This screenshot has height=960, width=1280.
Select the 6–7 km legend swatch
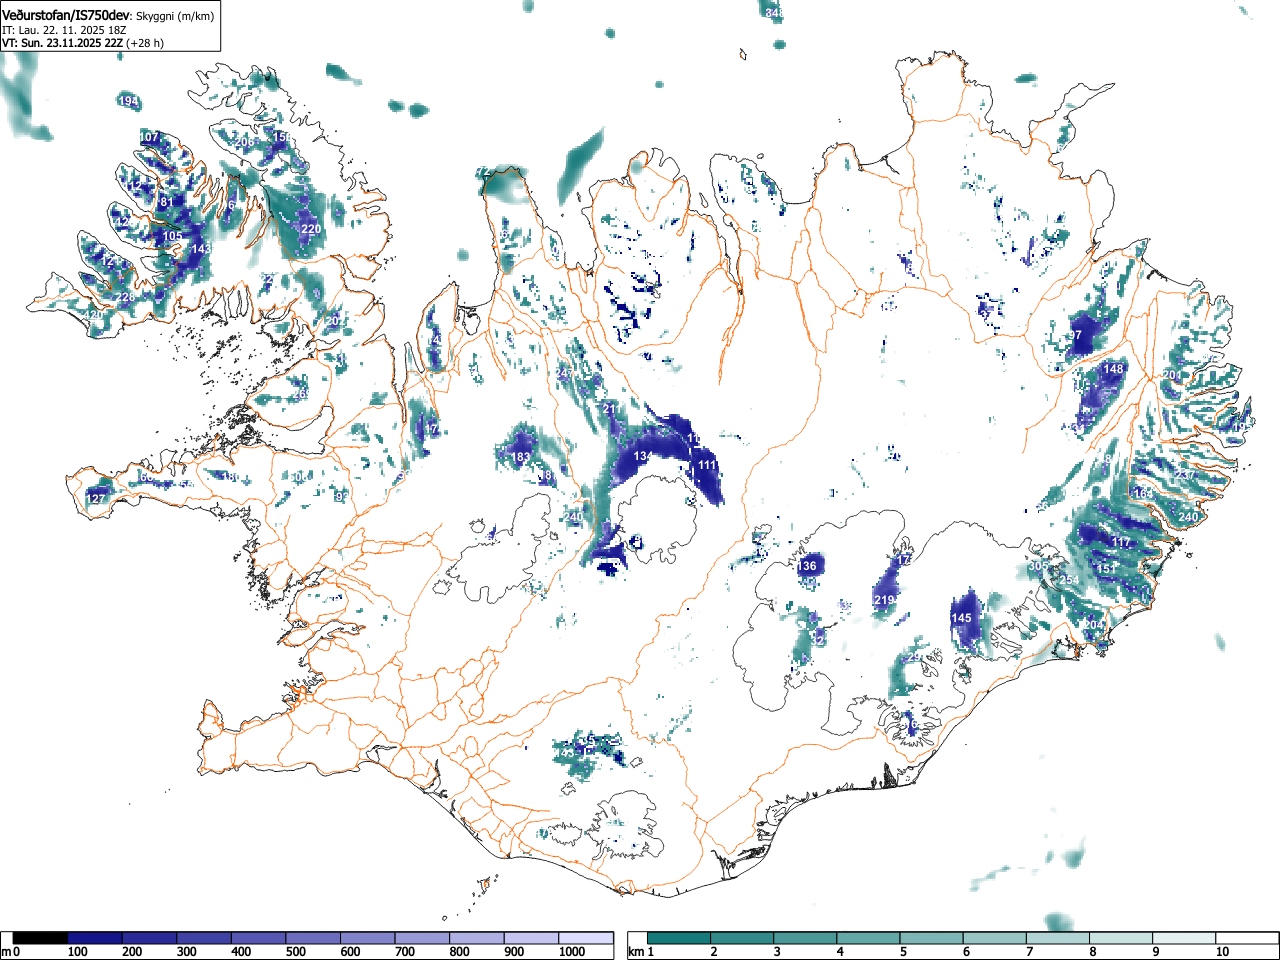[x=994, y=938]
